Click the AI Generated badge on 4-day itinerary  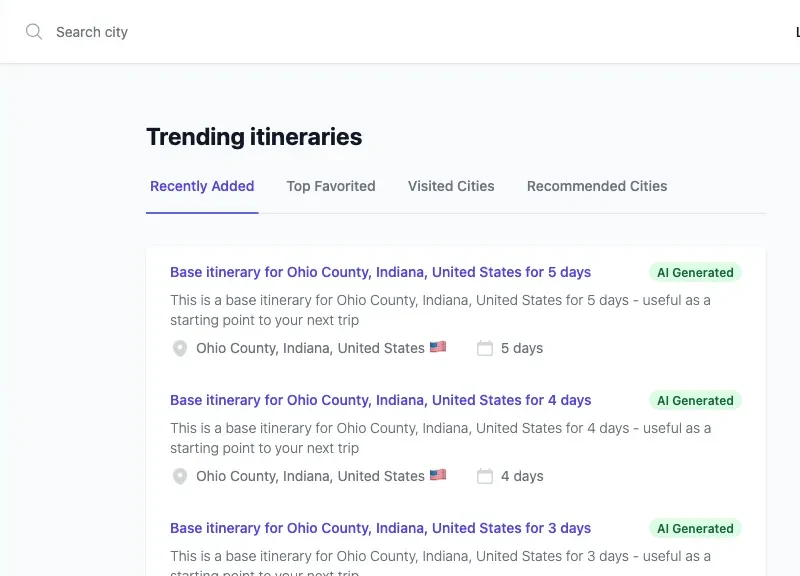695,400
